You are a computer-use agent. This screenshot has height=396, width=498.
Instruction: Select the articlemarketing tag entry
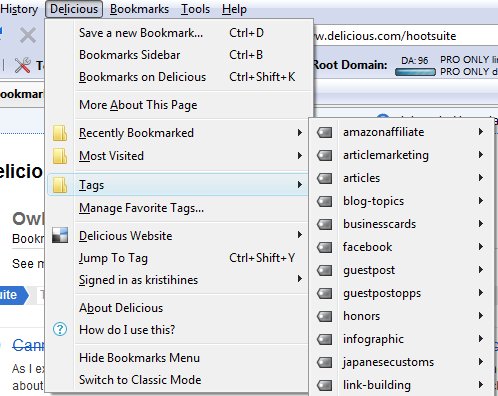[x=401, y=155]
